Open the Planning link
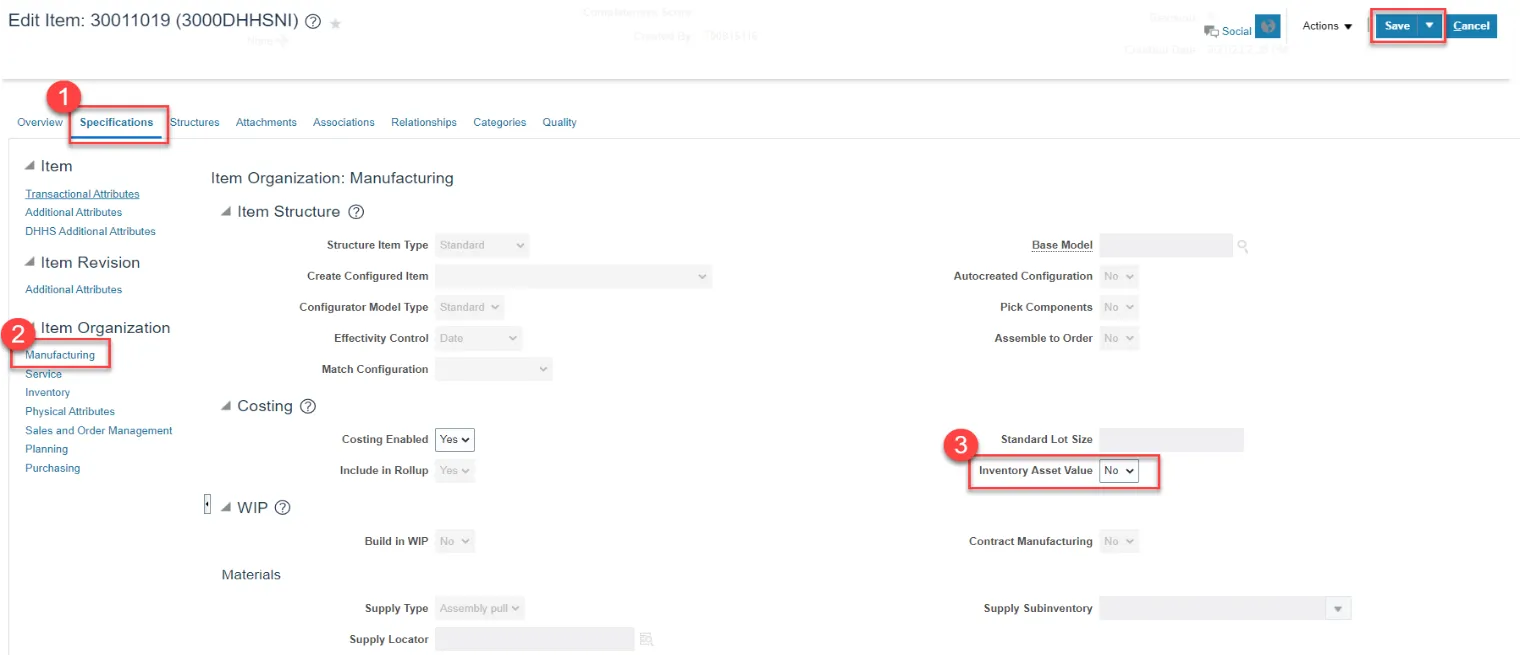 (x=46, y=449)
